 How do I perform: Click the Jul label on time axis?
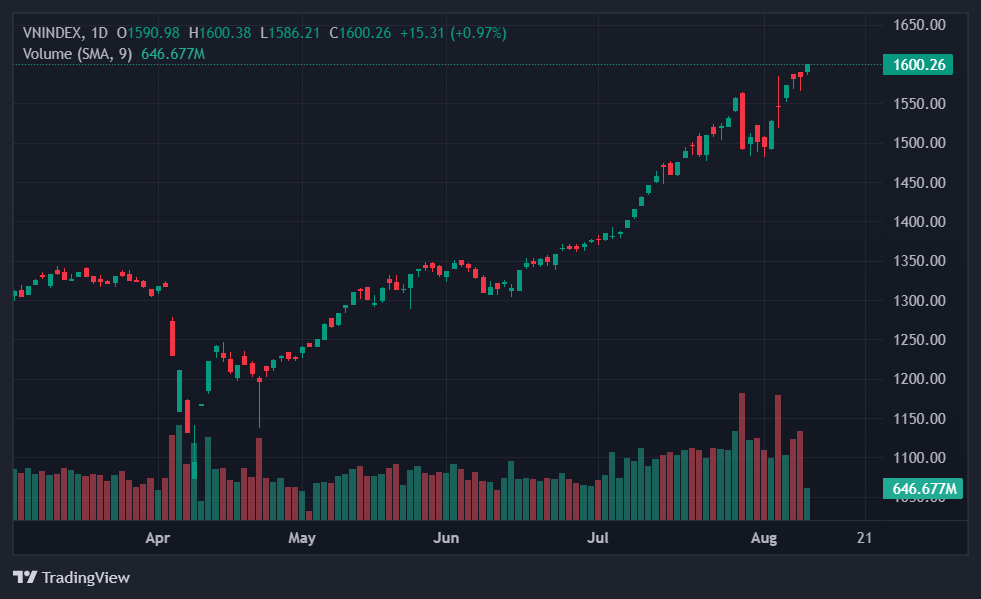click(597, 538)
